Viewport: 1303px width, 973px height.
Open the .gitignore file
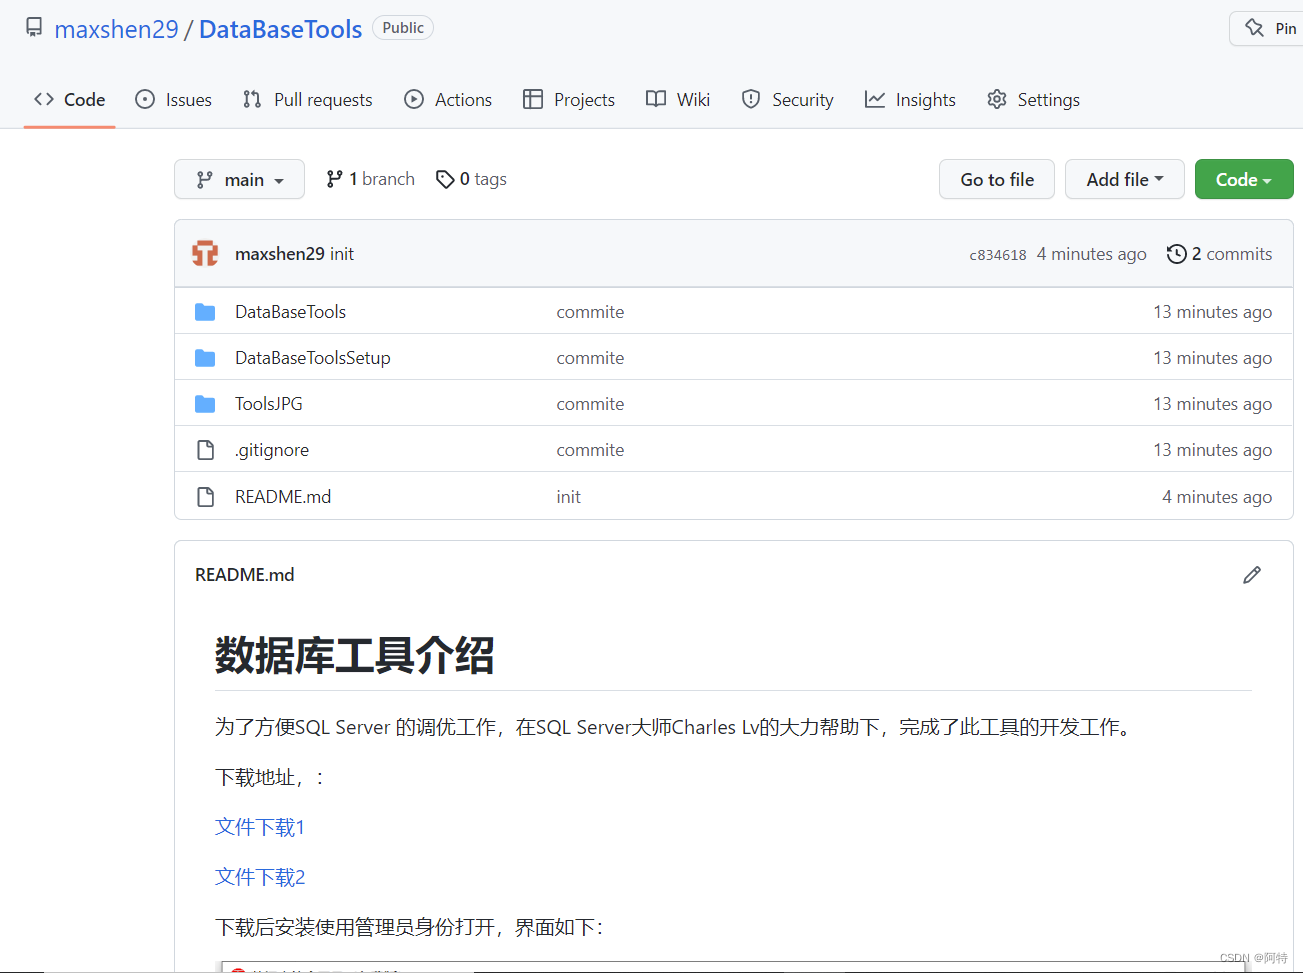point(272,450)
